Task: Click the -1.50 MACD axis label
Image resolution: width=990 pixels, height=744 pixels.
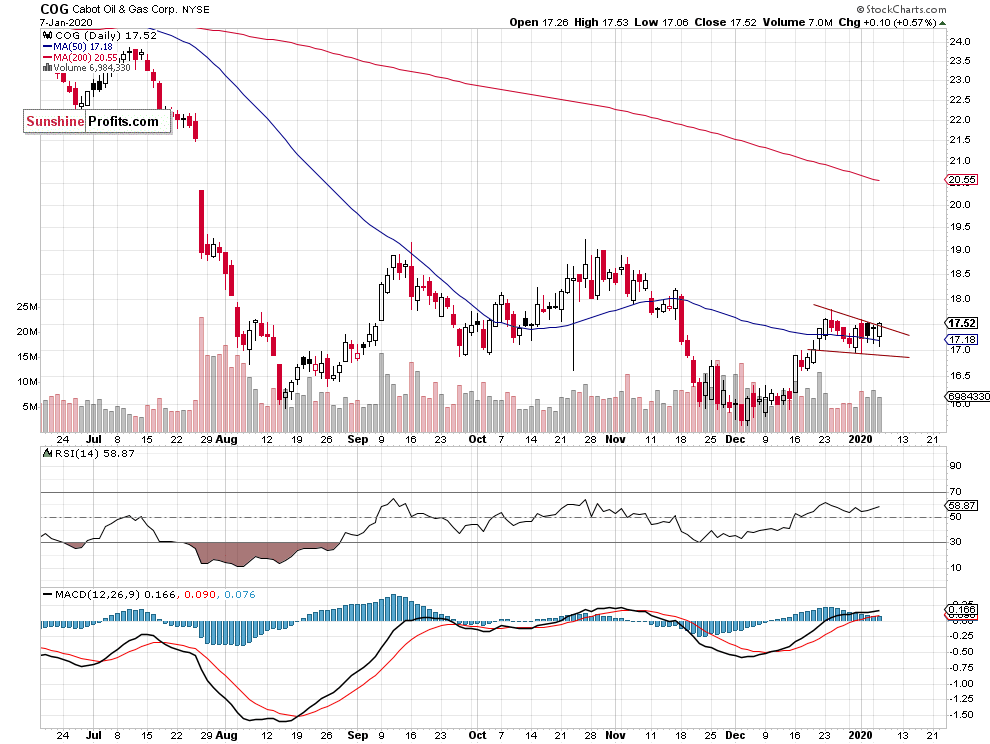Action: (x=960, y=715)
